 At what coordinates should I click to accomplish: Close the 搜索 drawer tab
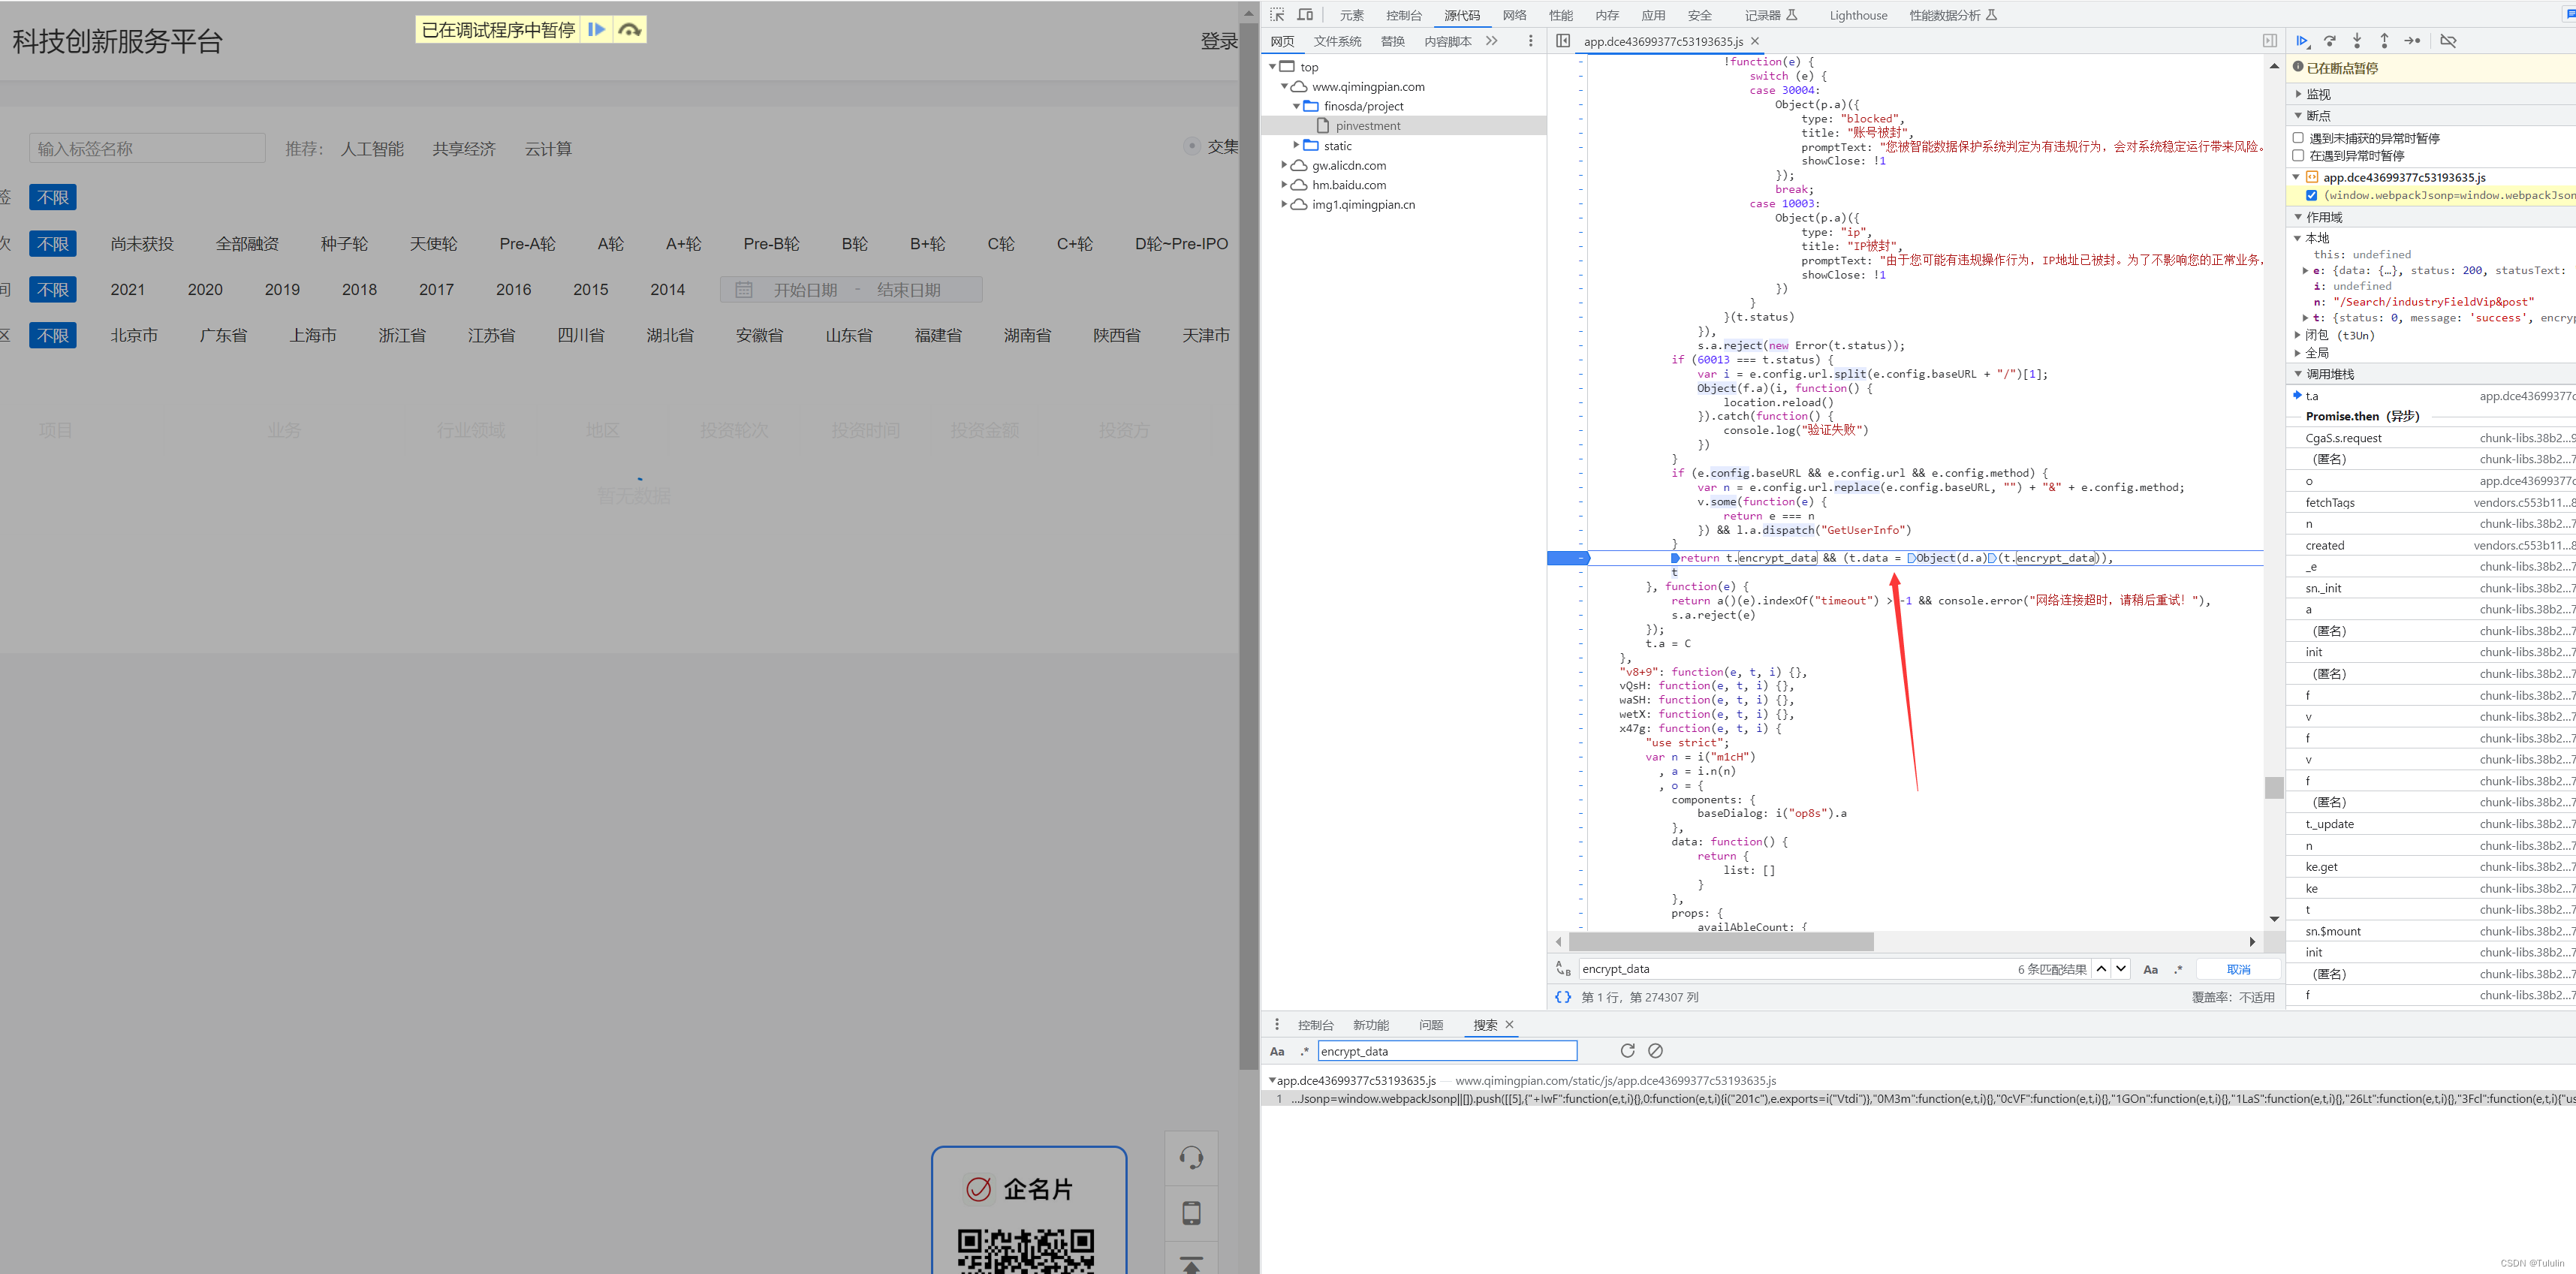tap(1509, 1025)
